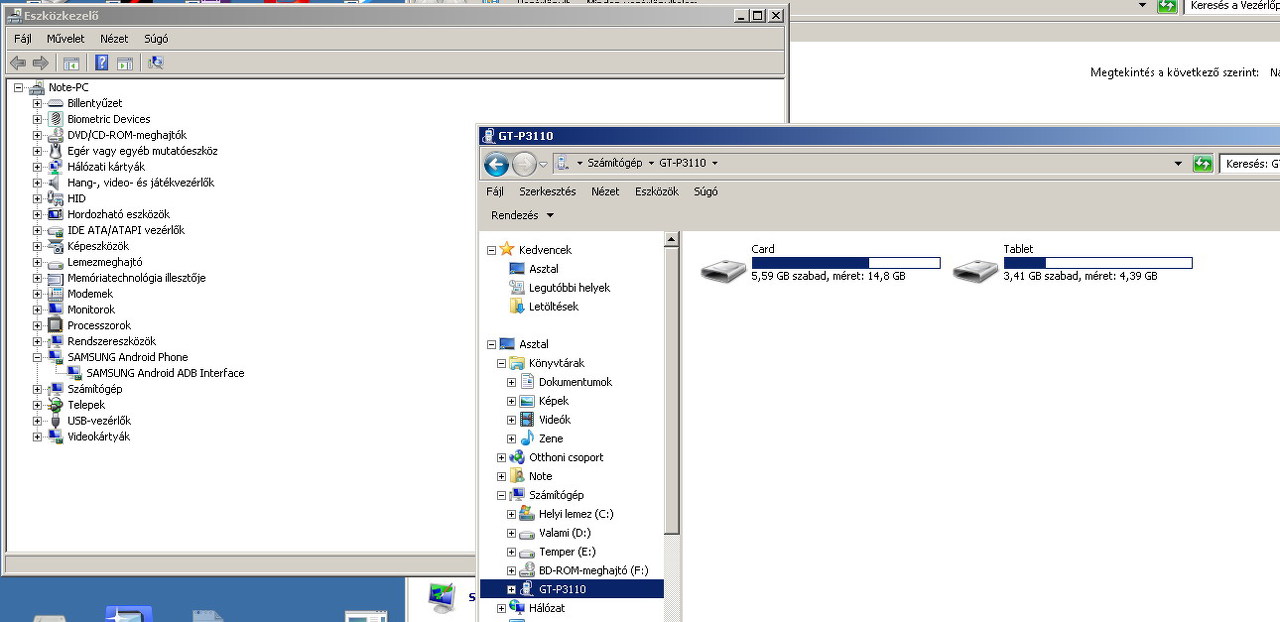This screenshot has width=1280, height=622.
Task: Select Temper (E:) drive
Action: click(x=567, y=552)
